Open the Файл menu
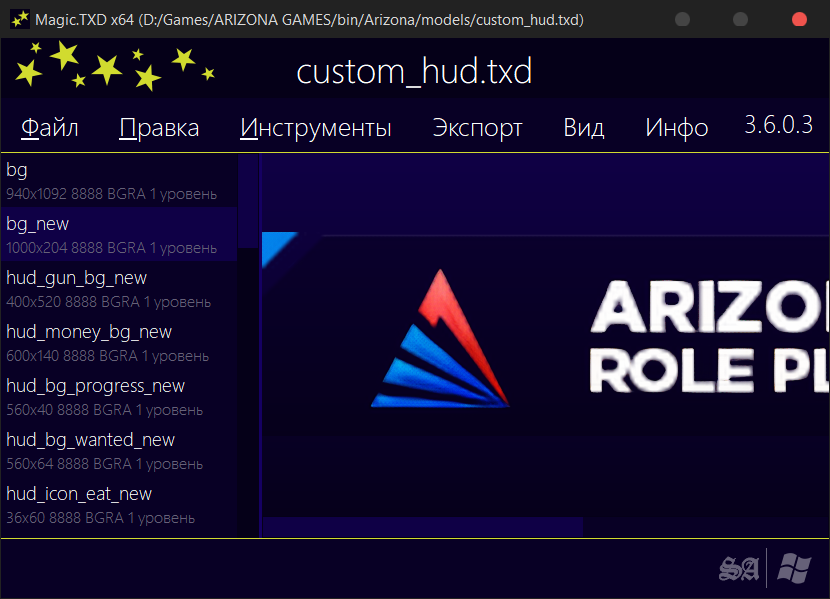Image resolution: width=830 pixels, height=599 pixels. [x=50, y=128]
